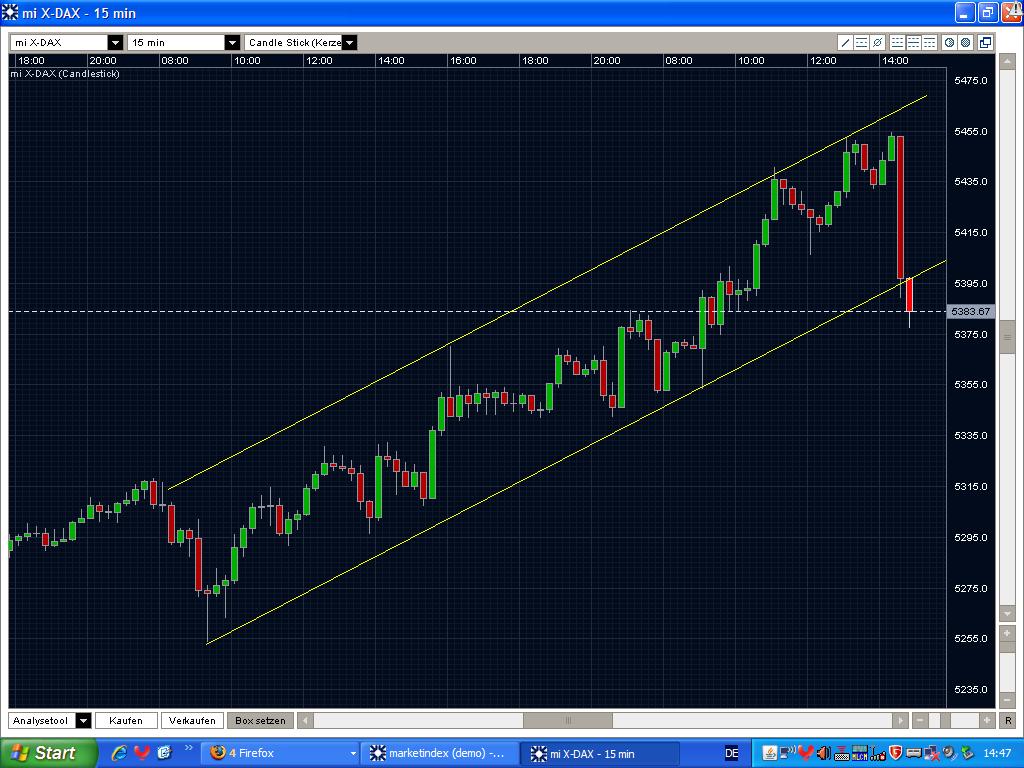This screenshot has width=1024, height=768.
Task: Click the DE language indicator
Action: coord(732,753)
